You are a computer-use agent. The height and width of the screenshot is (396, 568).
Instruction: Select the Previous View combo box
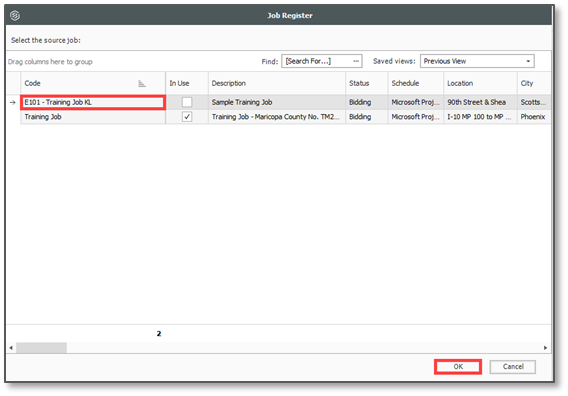point(477,61)
